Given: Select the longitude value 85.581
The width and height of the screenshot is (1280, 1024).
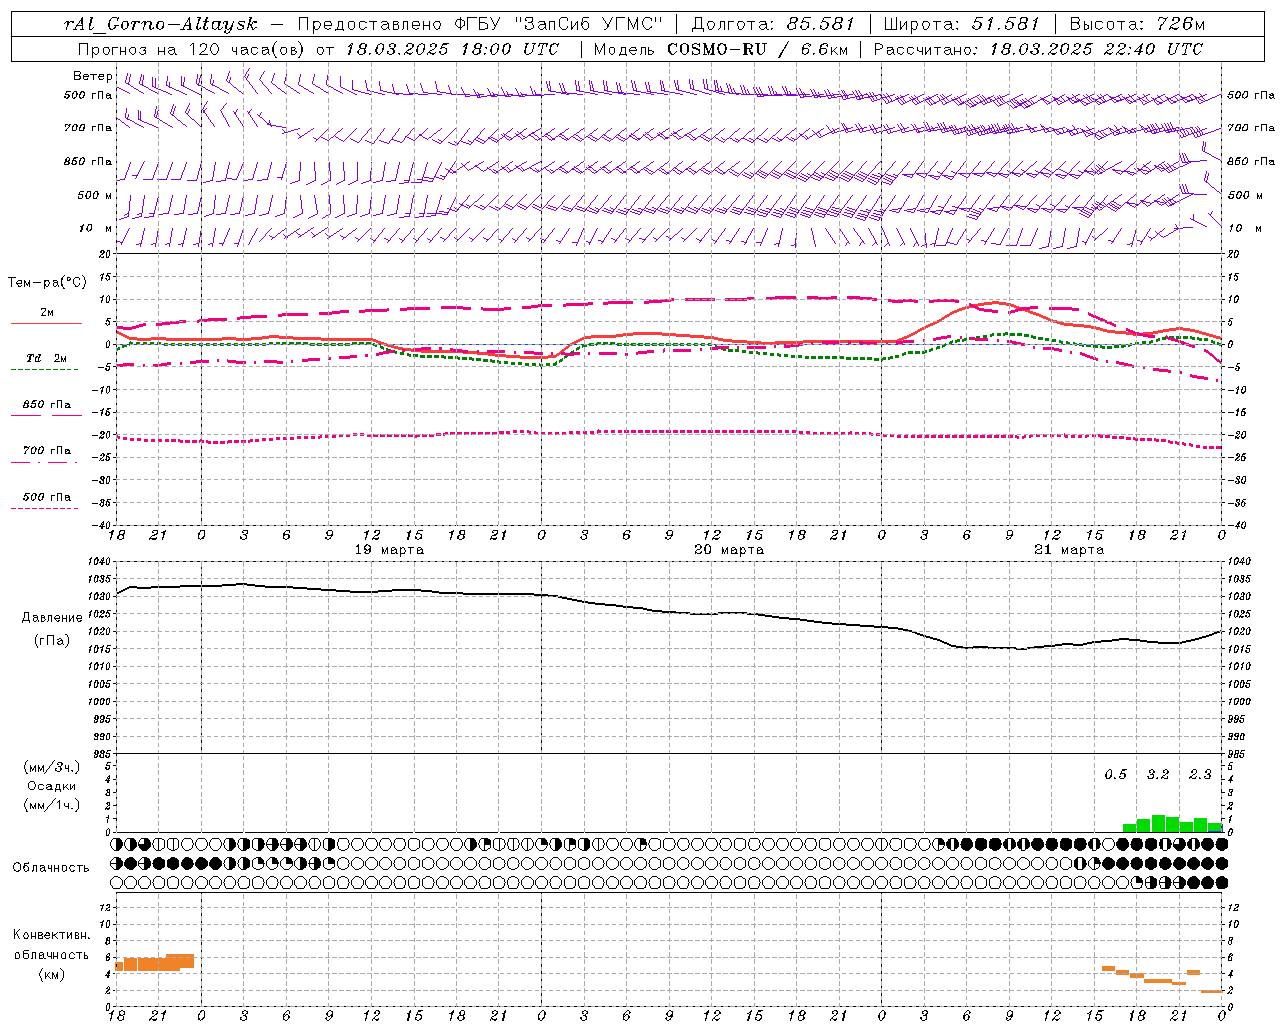Looking at the screenshot, I should [820, 24].
